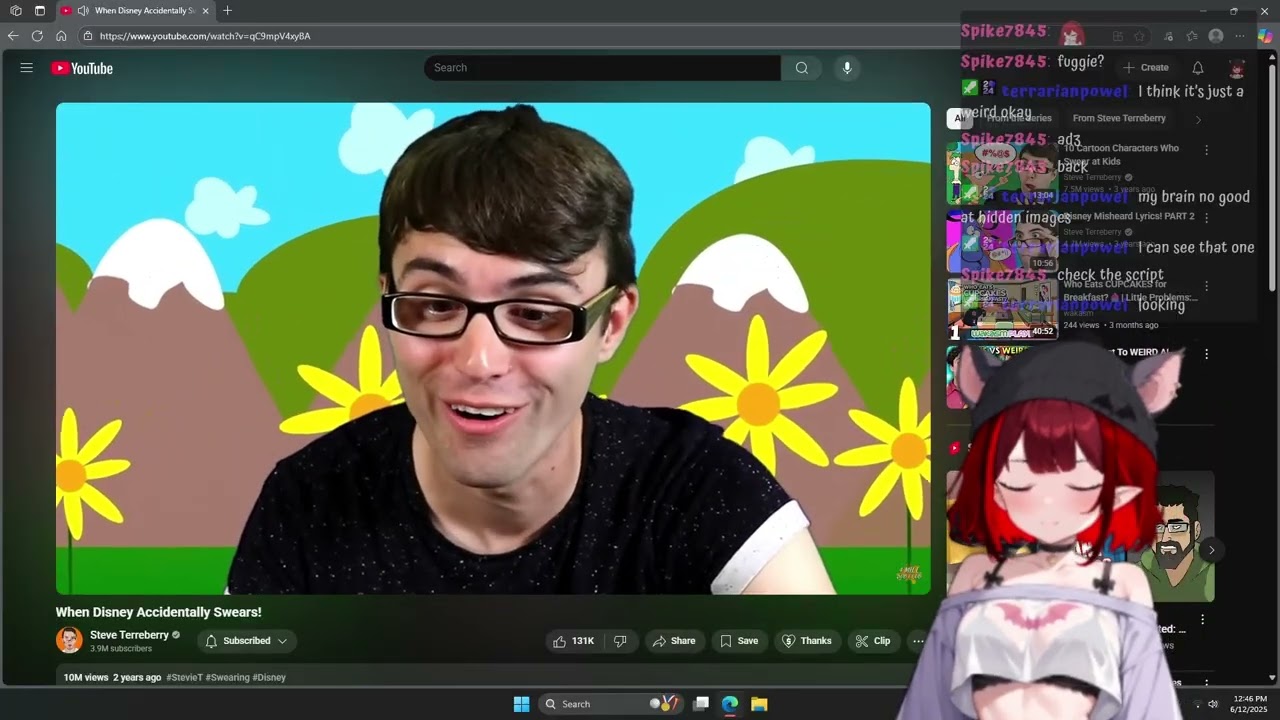Open Edge workspaces icon

tap(16, 11)
